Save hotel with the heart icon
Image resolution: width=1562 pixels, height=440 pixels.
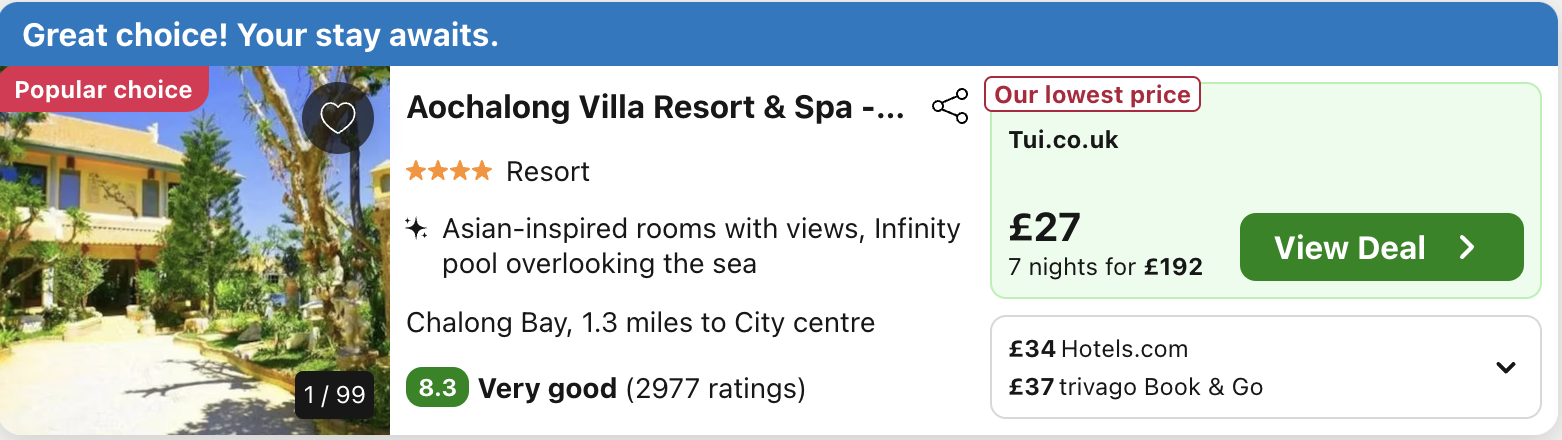(x=338, y=118)
